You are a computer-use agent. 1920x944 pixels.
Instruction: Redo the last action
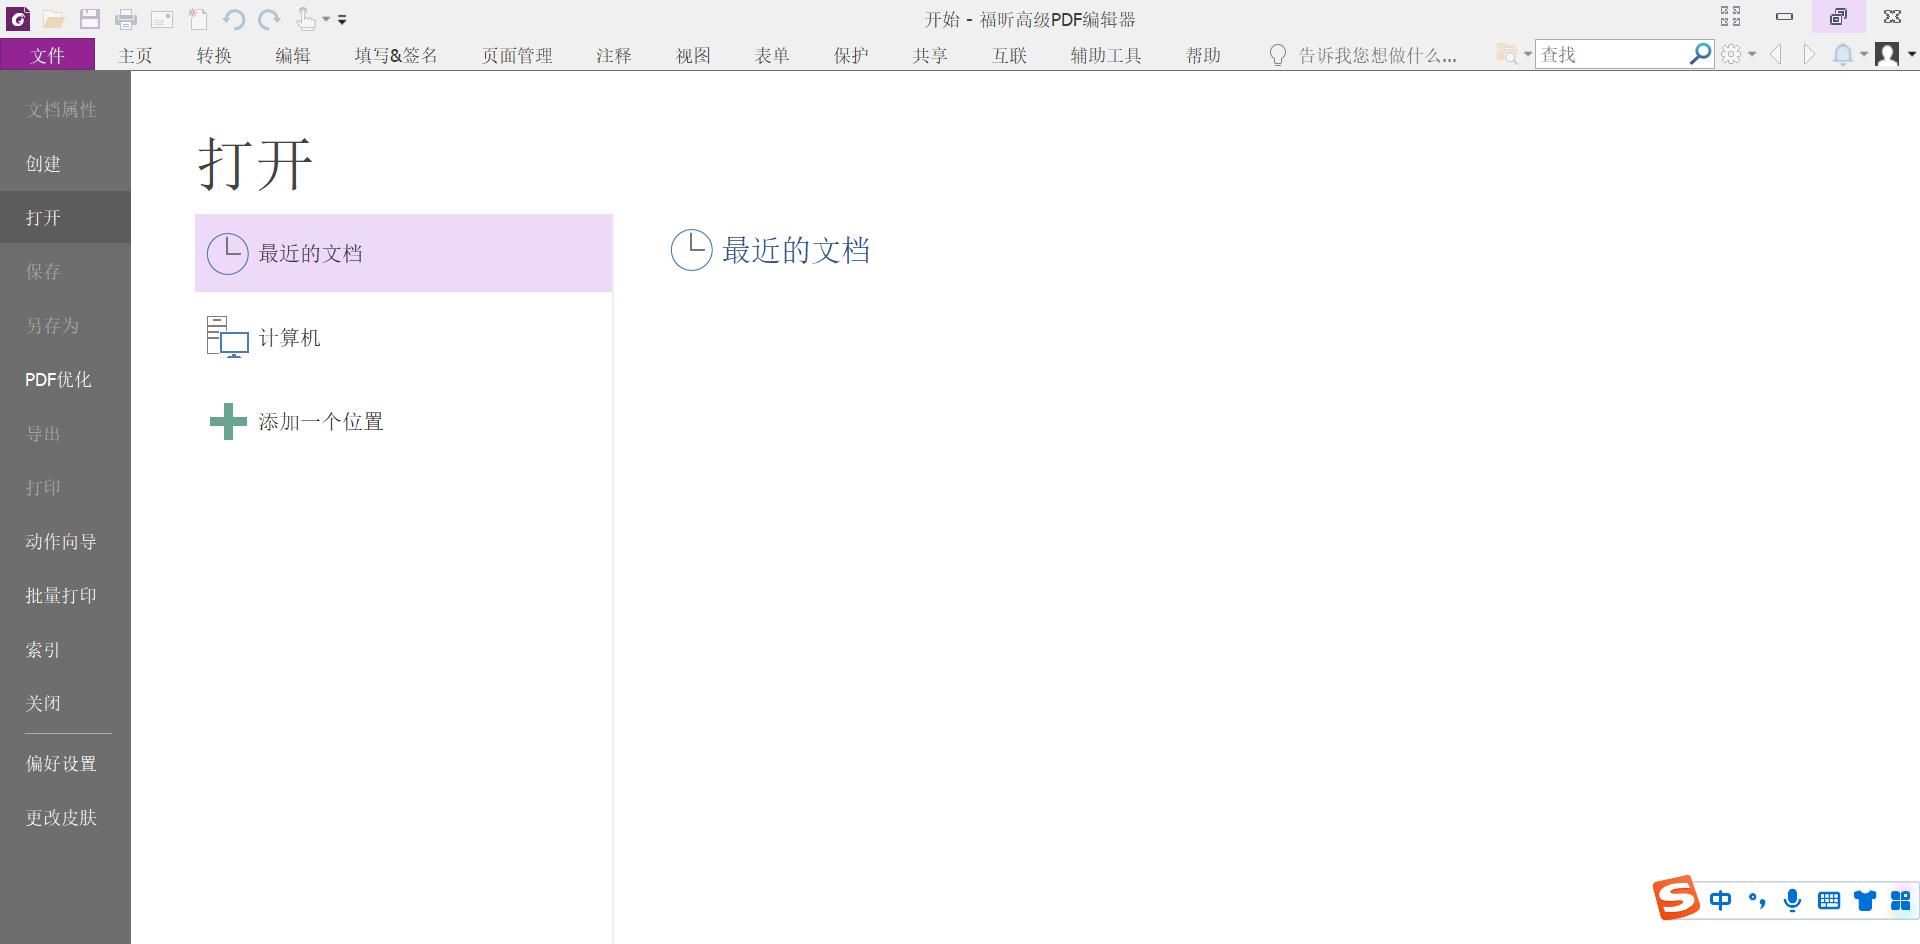(x=267, y=18)
